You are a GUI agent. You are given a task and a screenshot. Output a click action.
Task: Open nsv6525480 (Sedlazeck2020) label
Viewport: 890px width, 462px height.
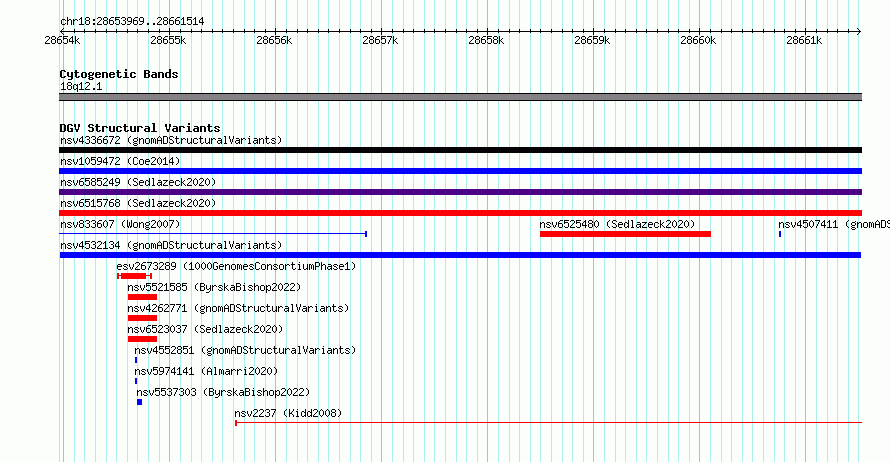(x=617, y=224)
